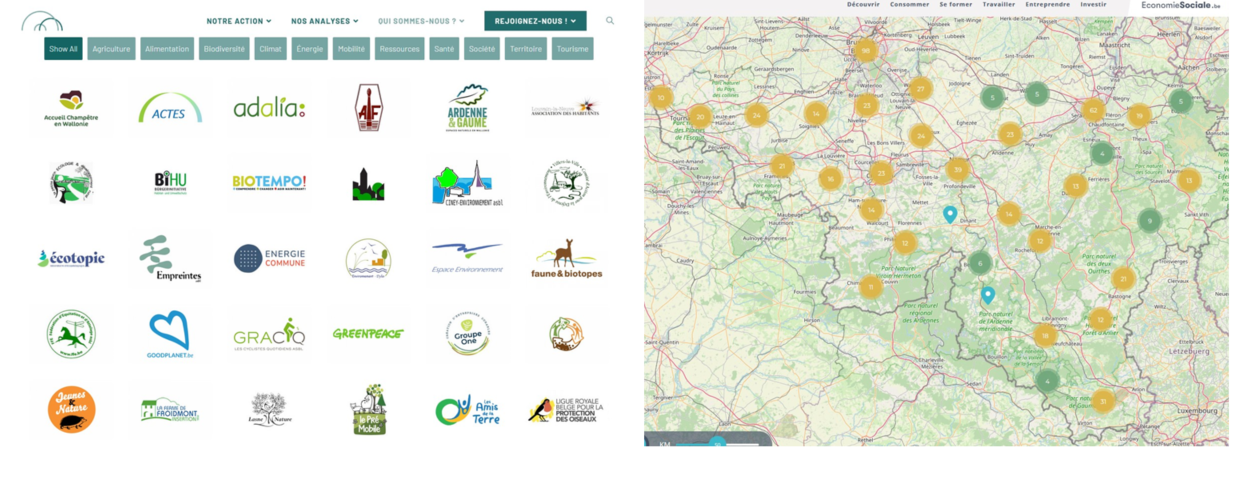This screenshot has height=497, width=1252.
Task: Filter members by Société
Action: point(482,49)
